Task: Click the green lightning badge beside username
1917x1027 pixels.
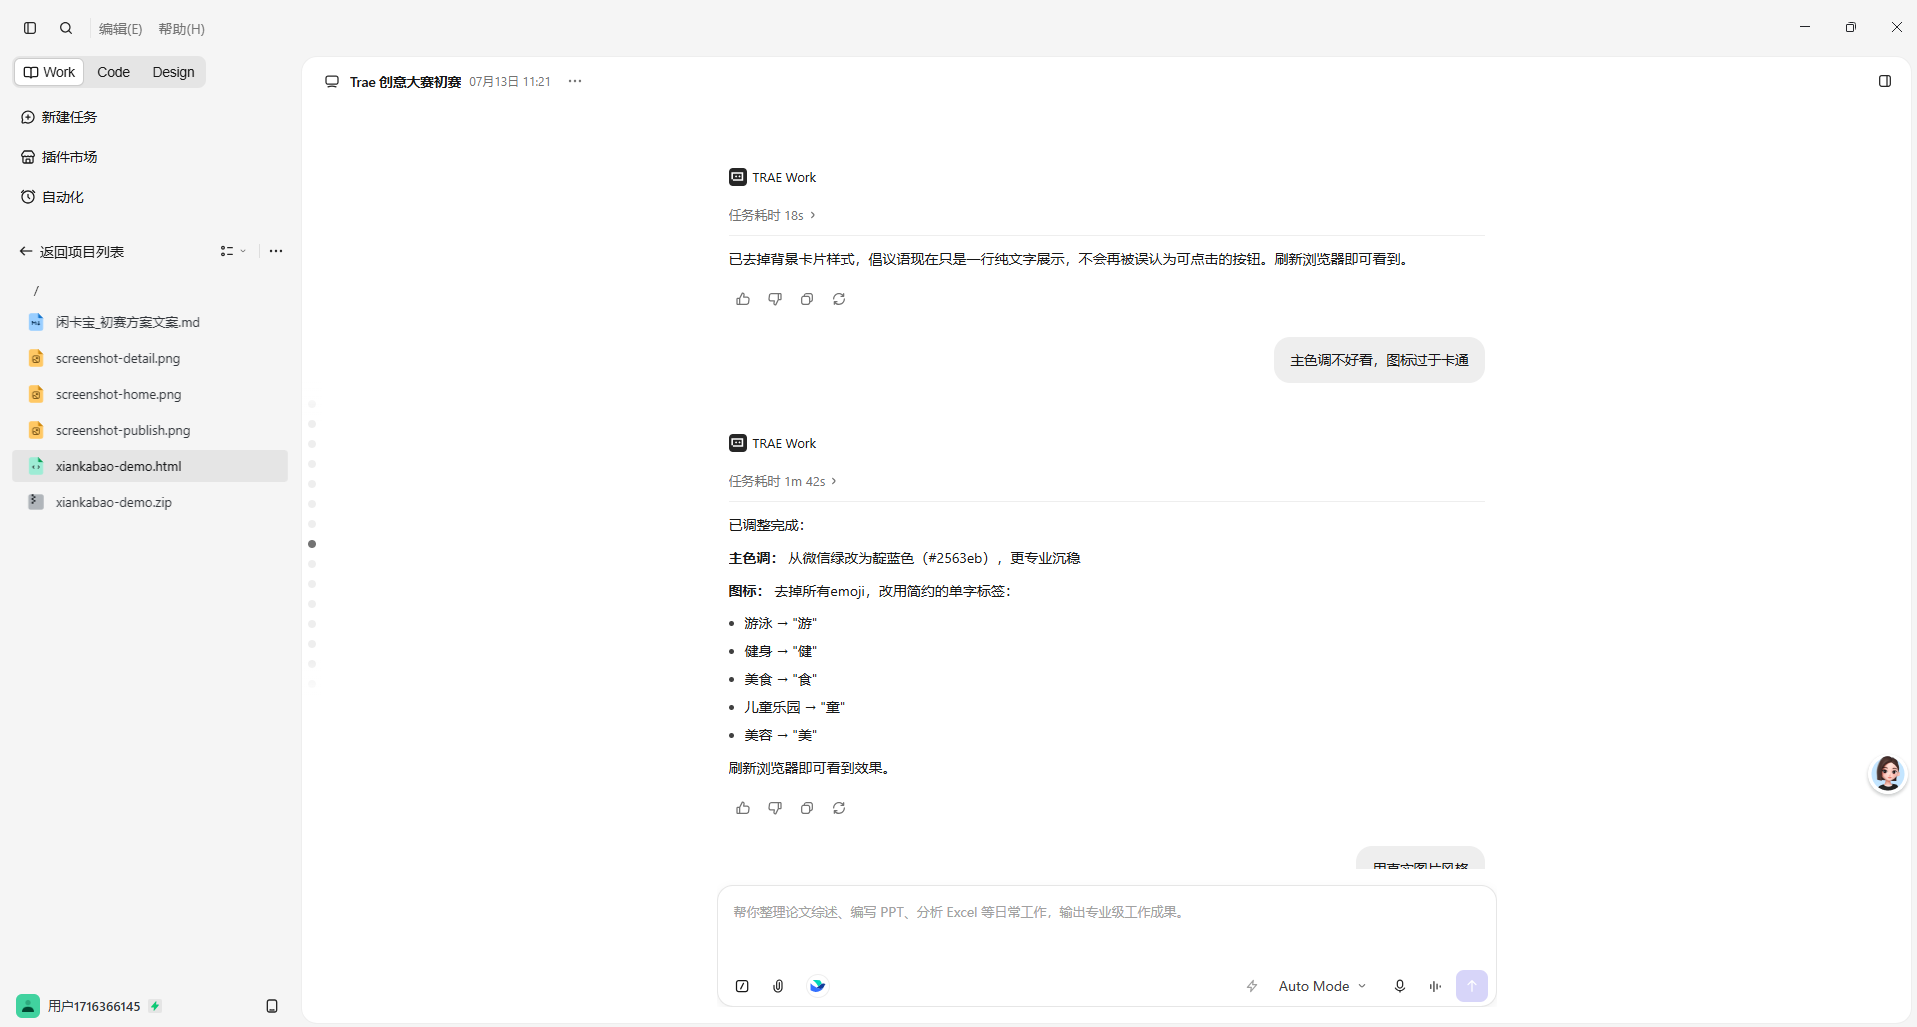Action: pyautogui.click(x=155, y=1006)
